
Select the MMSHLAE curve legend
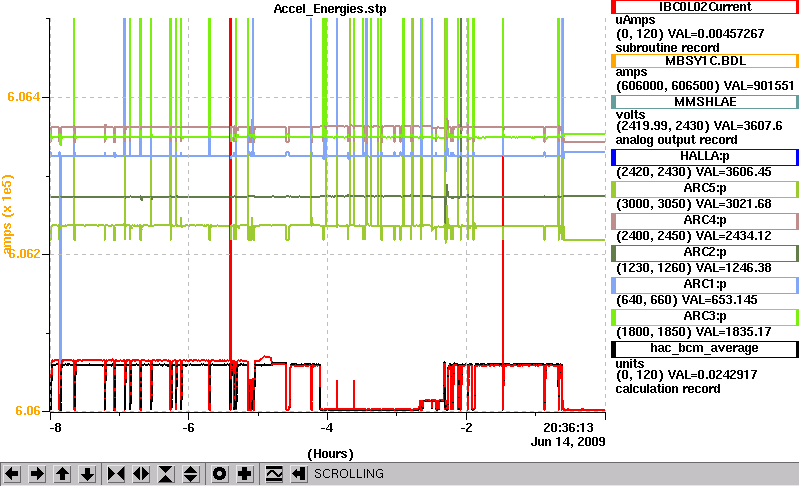point(705,102)
